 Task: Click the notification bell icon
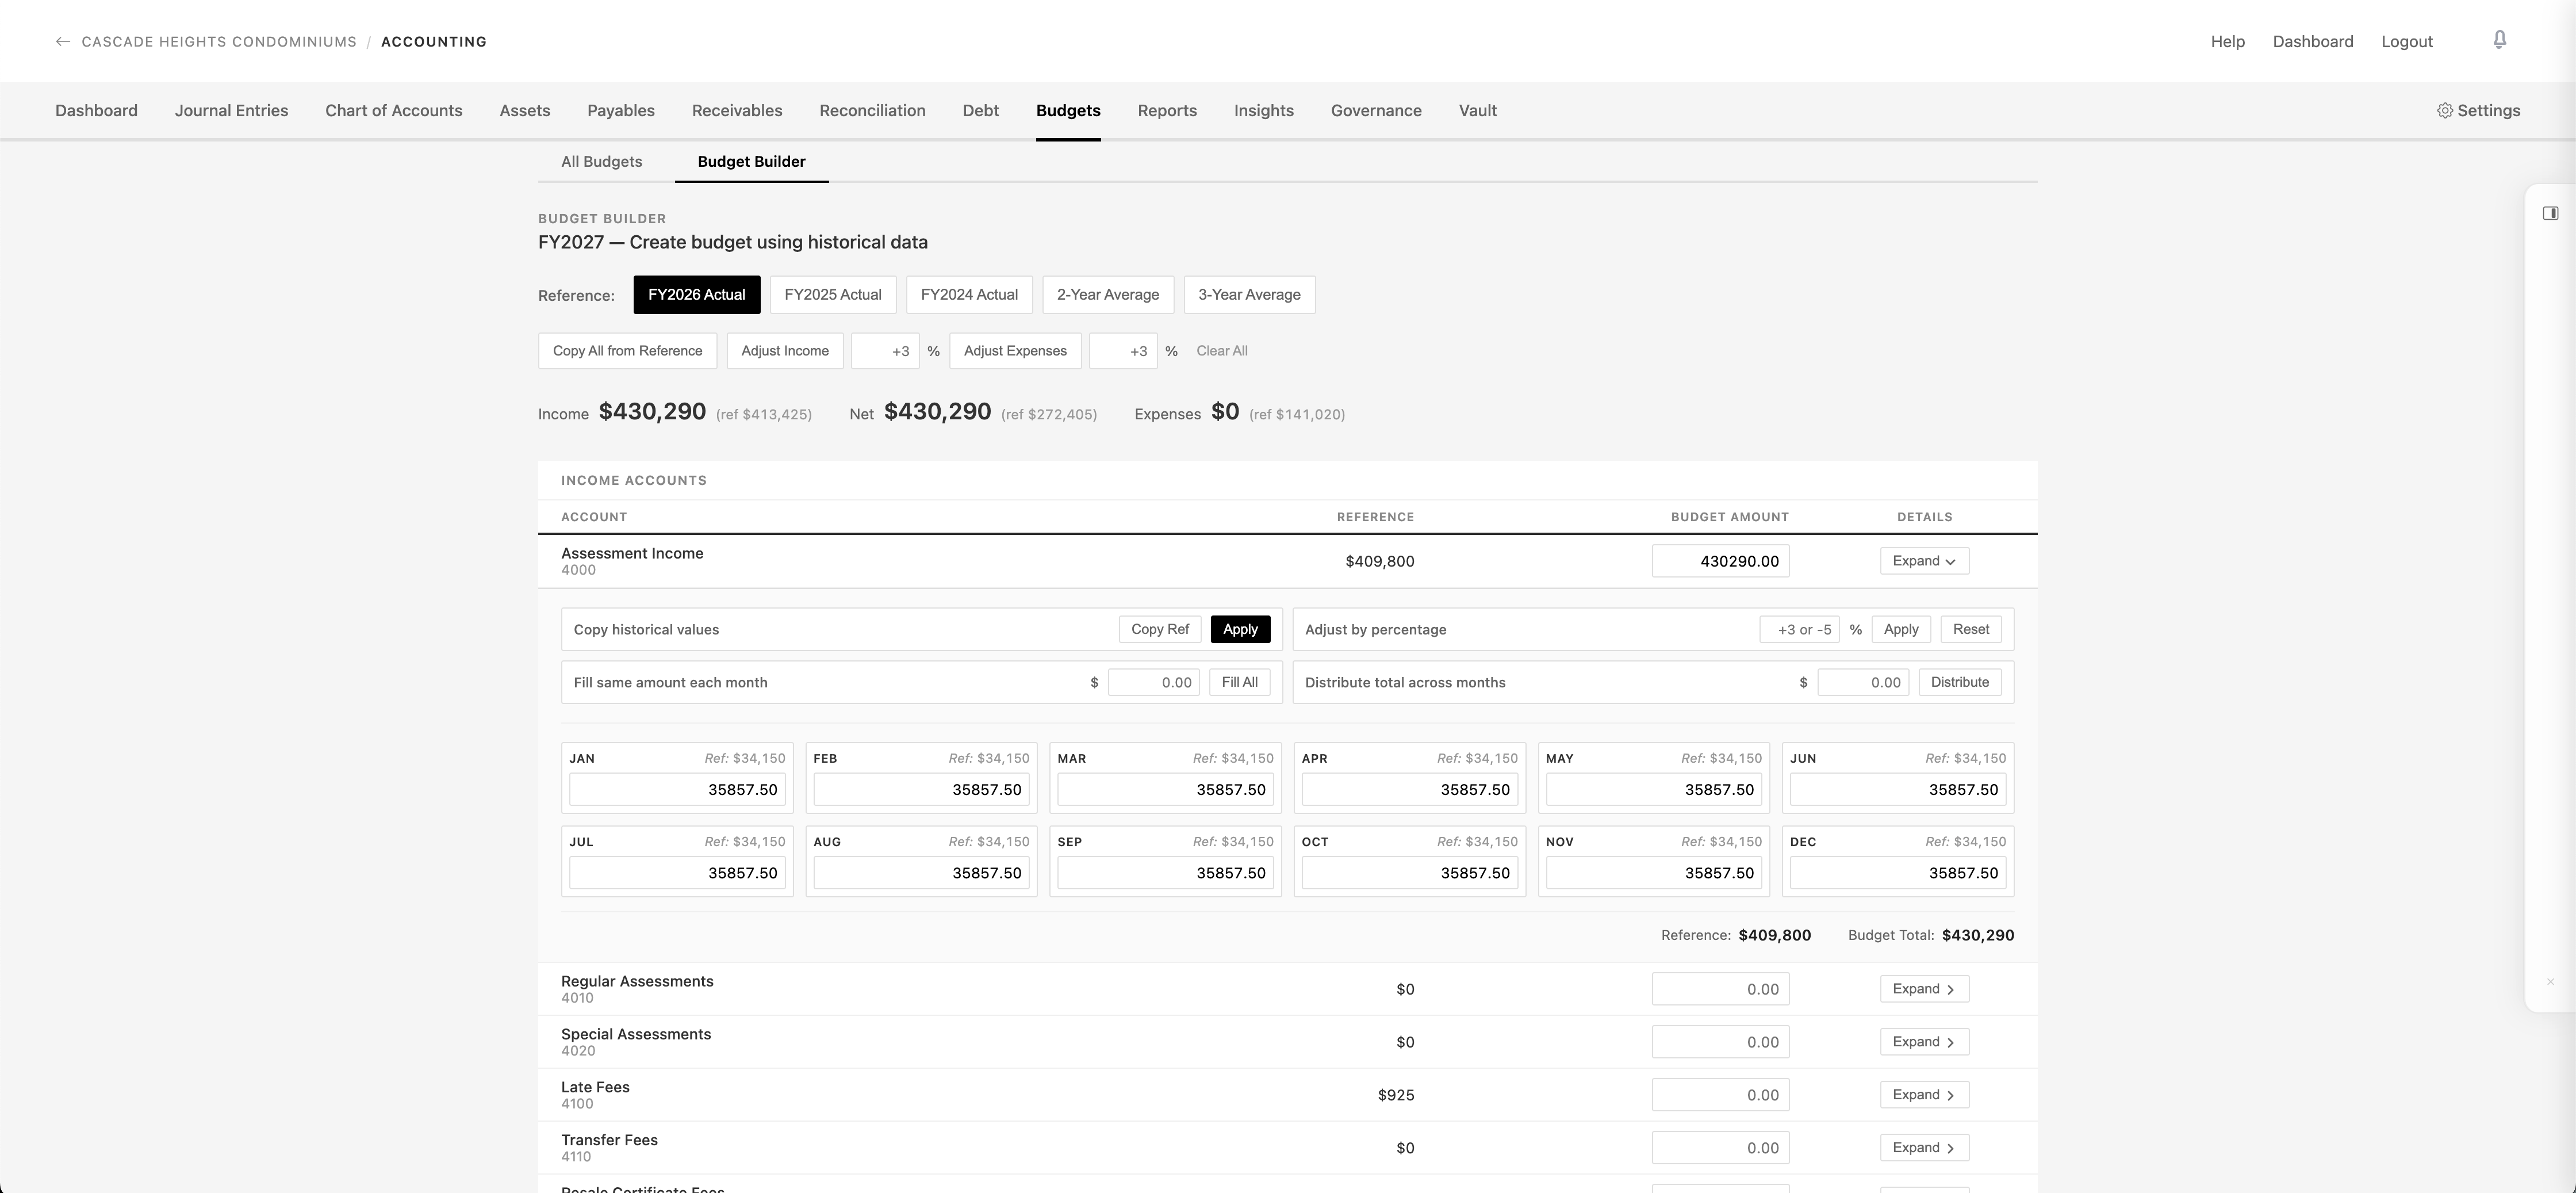(2499, 40)
